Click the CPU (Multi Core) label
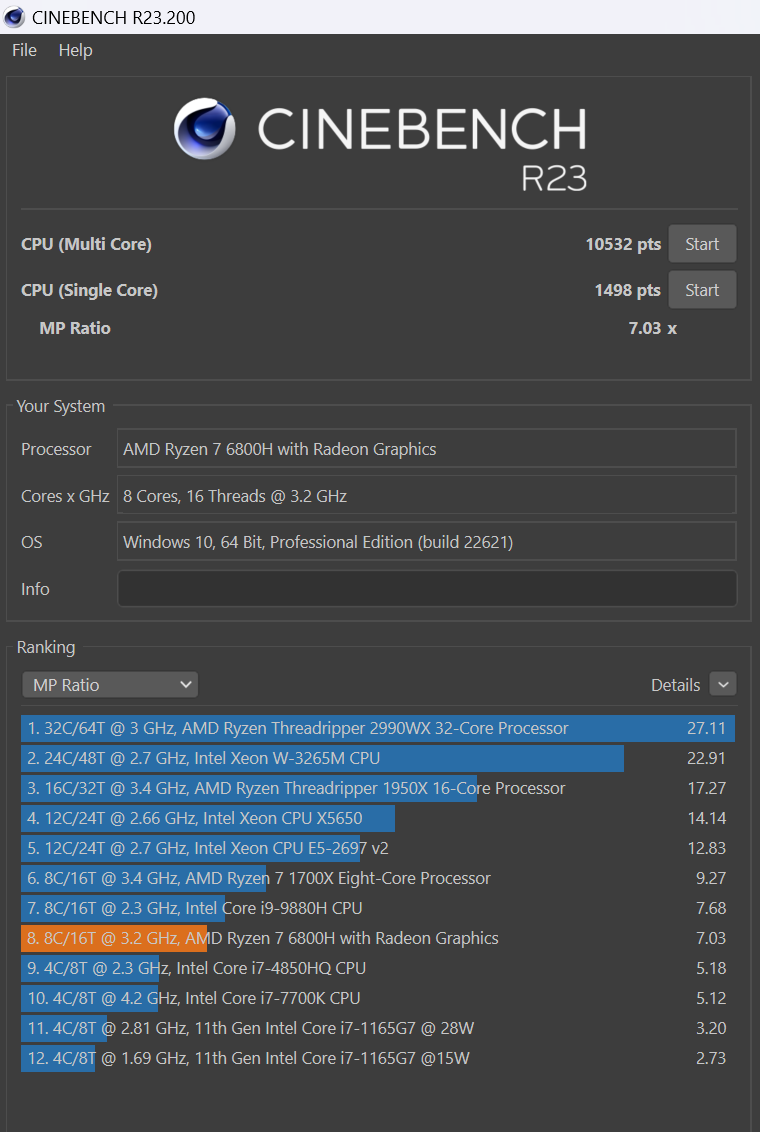This screenshot has width=760, height=1132. coord(87,245)
